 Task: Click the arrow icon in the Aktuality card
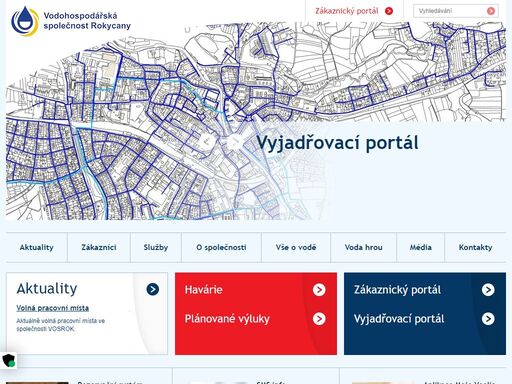tap(153, 289)
